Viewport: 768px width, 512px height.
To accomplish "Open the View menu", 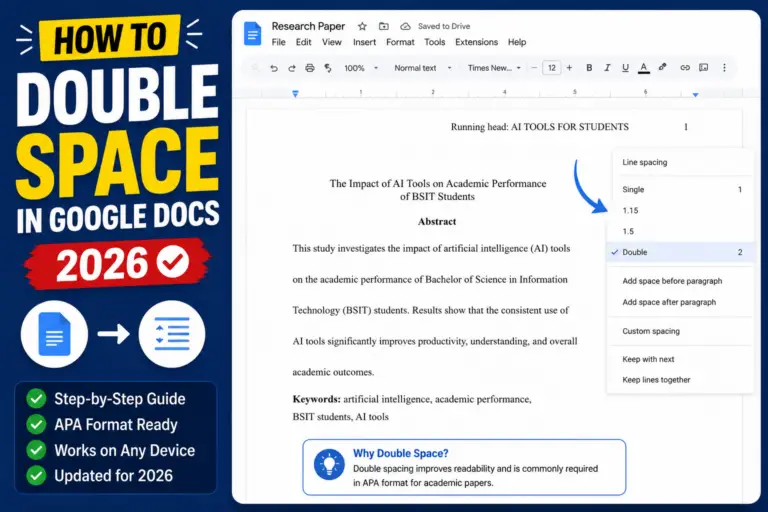I will (332, 42).
